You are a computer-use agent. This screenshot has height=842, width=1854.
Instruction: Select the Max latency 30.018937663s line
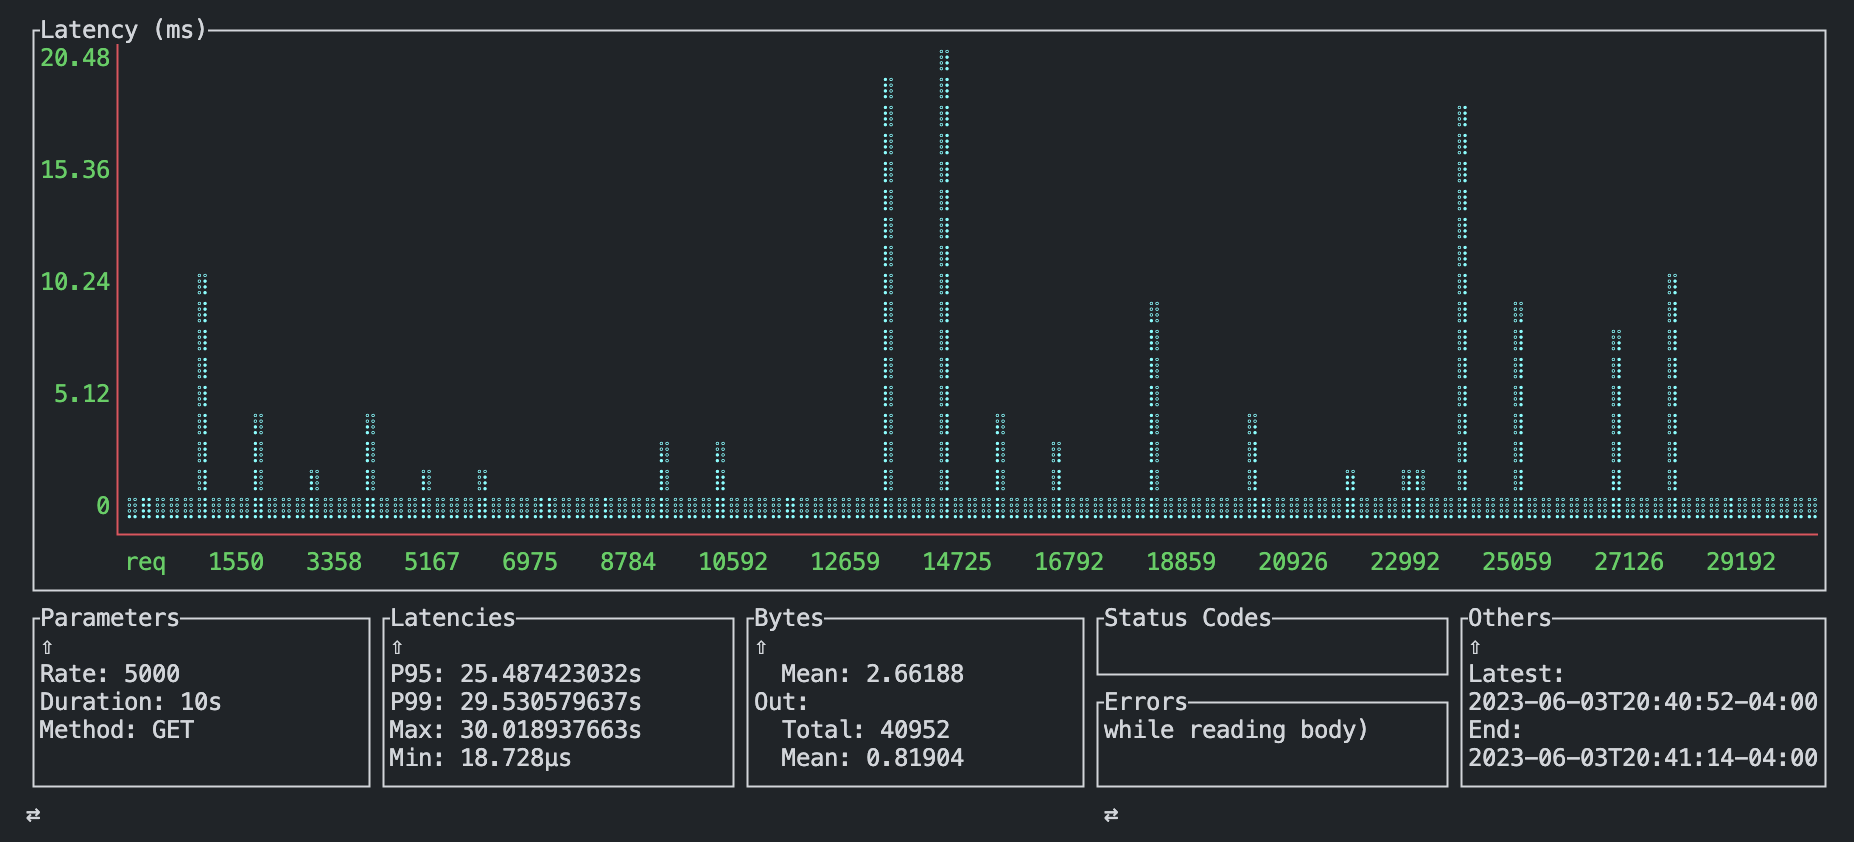(516, 730)
